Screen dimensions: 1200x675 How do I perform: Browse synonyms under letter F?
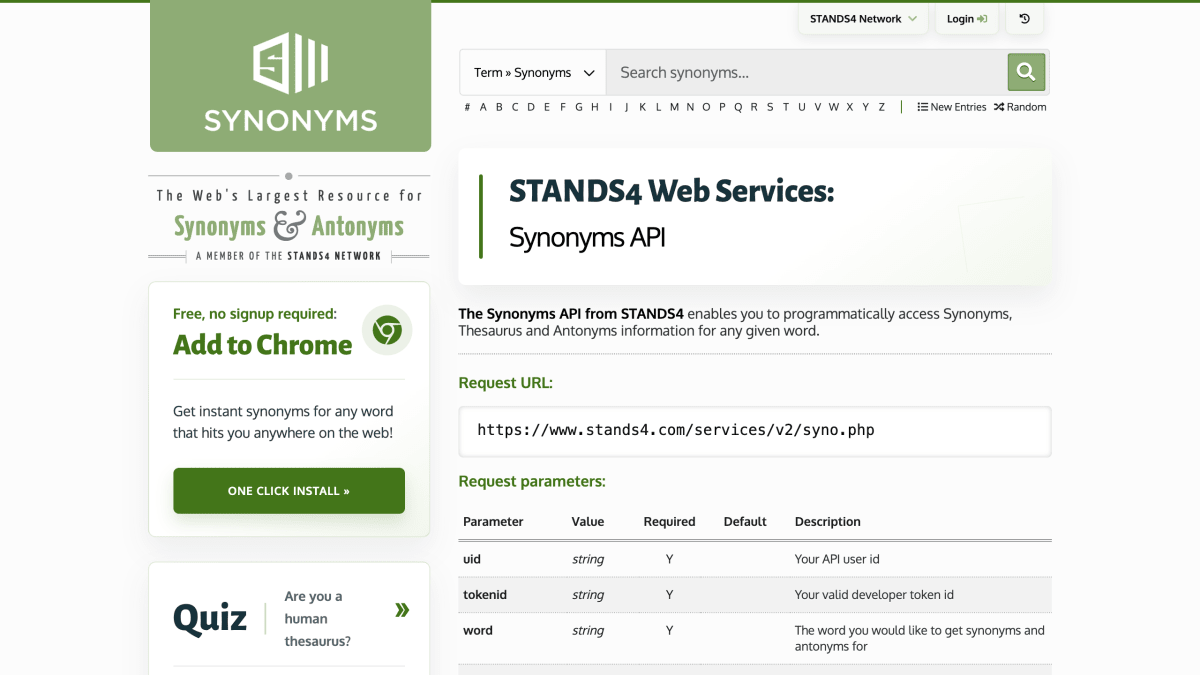[x=563, y=107]
